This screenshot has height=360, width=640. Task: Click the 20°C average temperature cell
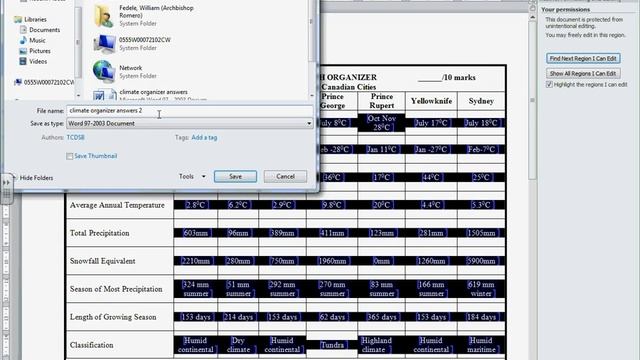pyautogui.click(x=381, y=205)
